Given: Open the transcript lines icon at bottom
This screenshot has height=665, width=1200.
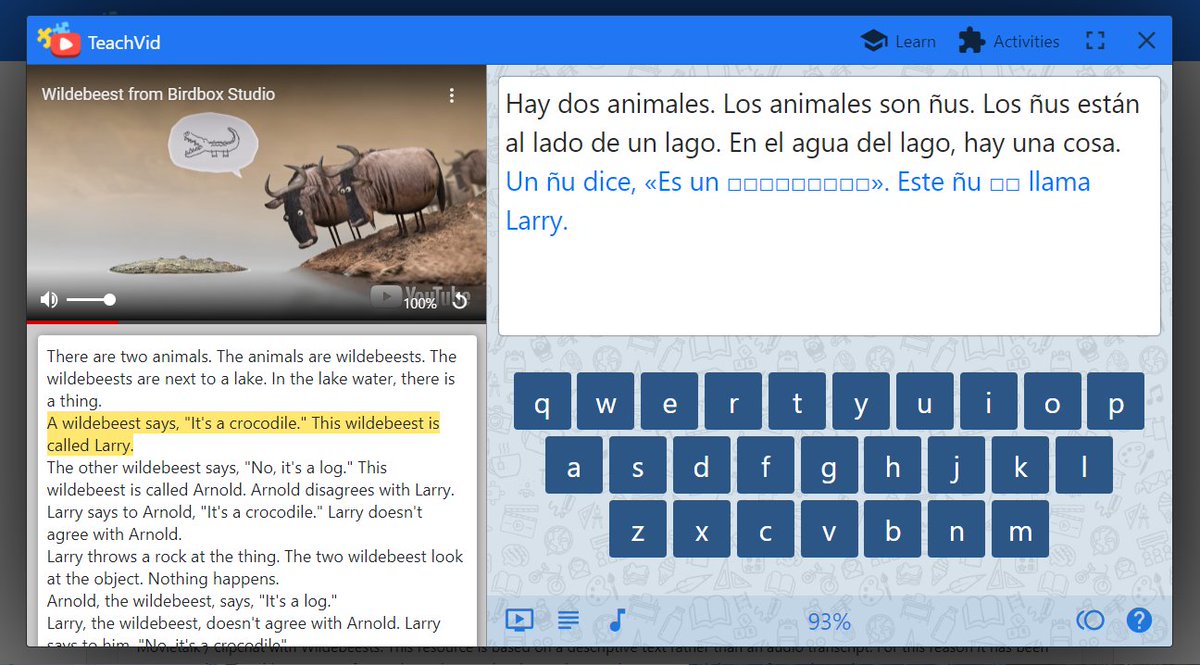Looking at the screenshot, I should click(568, 620).
